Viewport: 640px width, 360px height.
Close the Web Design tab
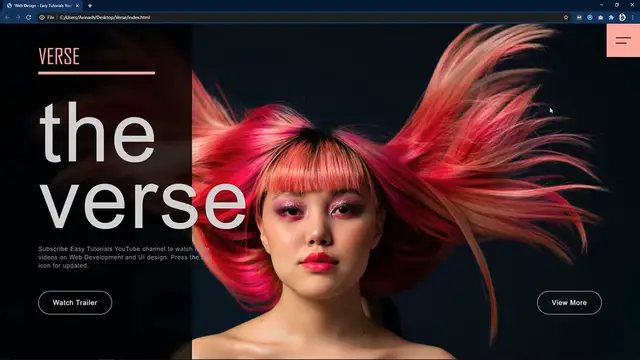pos(77,6)
